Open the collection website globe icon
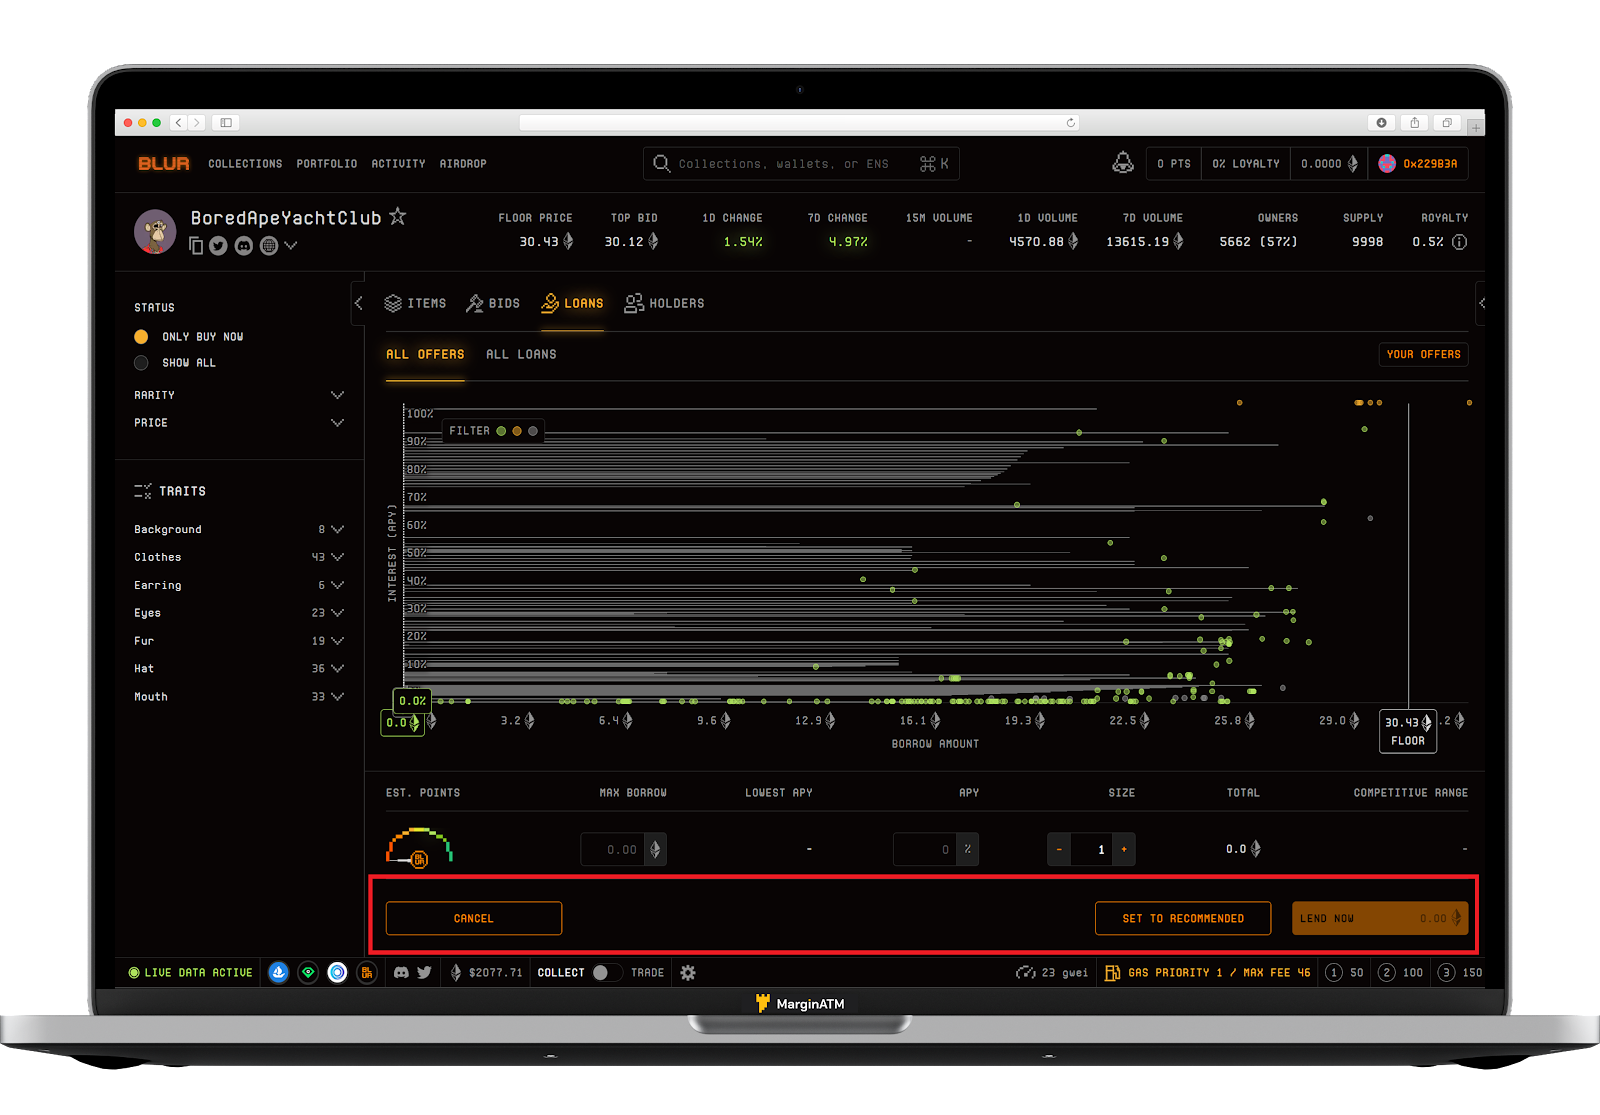Viewport: 1600px width, 1115px height. pyautogui.click(x=269, y=246)
